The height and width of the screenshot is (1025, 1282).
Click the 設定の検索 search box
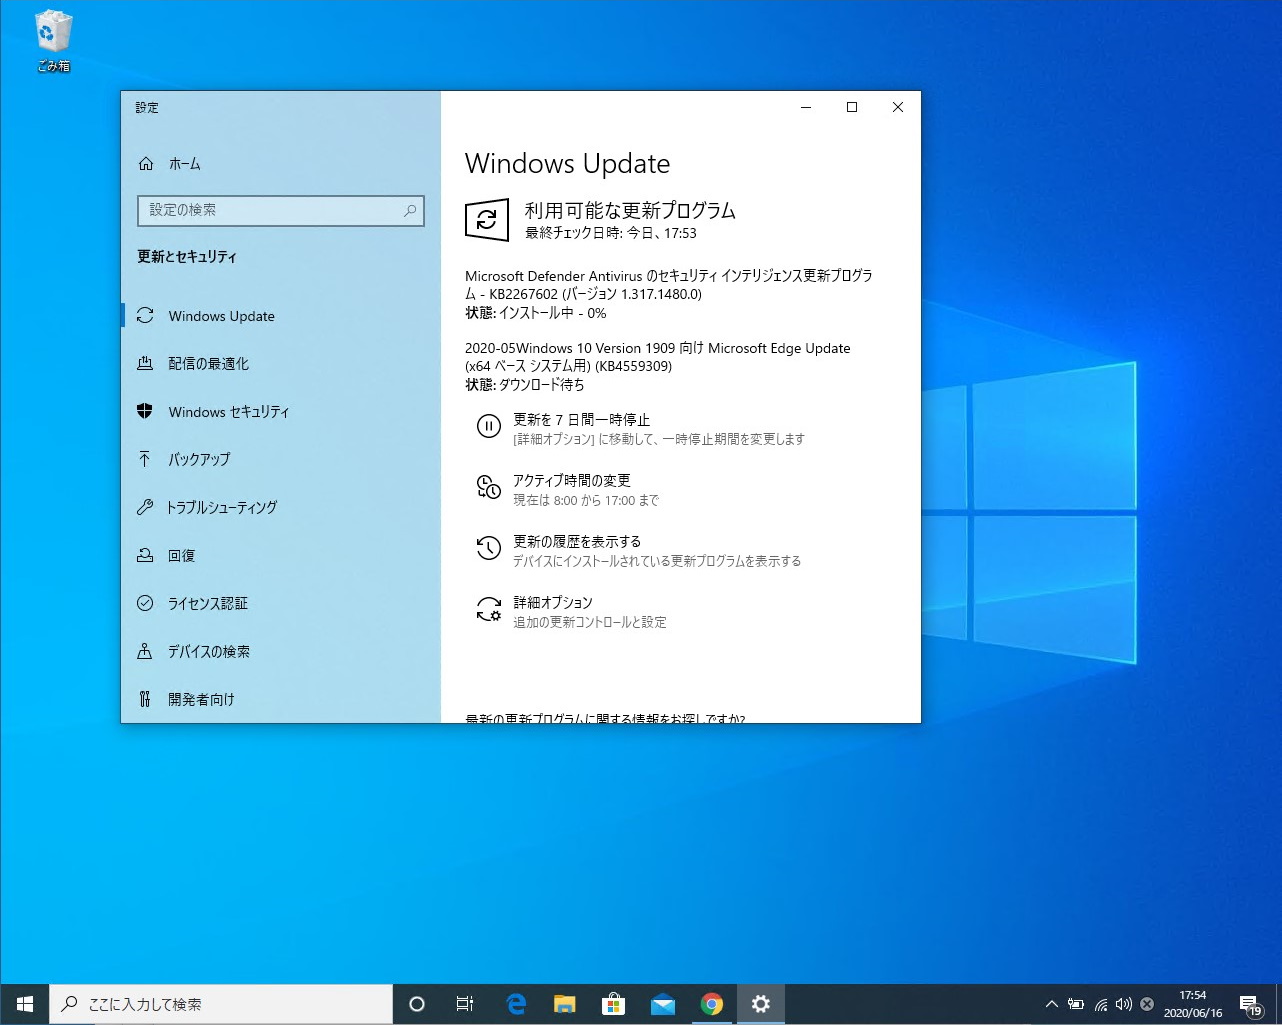tap(280, 211)
